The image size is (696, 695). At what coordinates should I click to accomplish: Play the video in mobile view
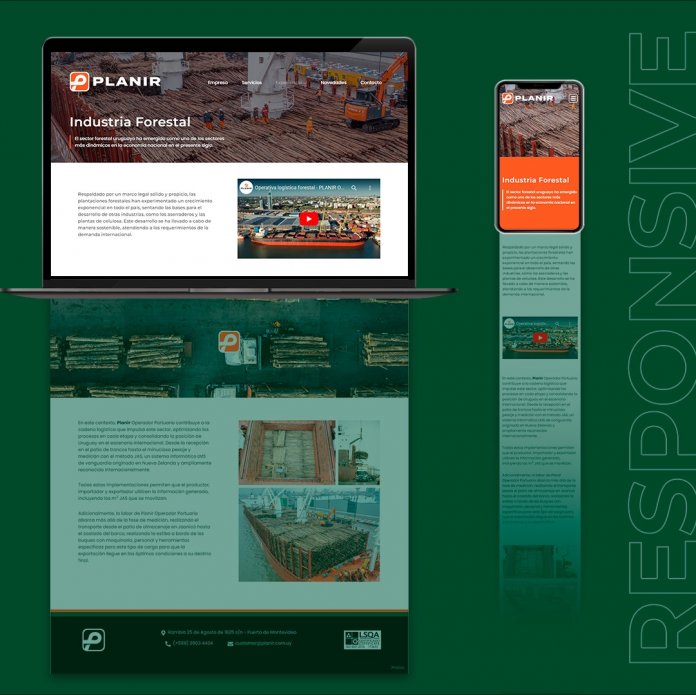(x=540, y=338)
